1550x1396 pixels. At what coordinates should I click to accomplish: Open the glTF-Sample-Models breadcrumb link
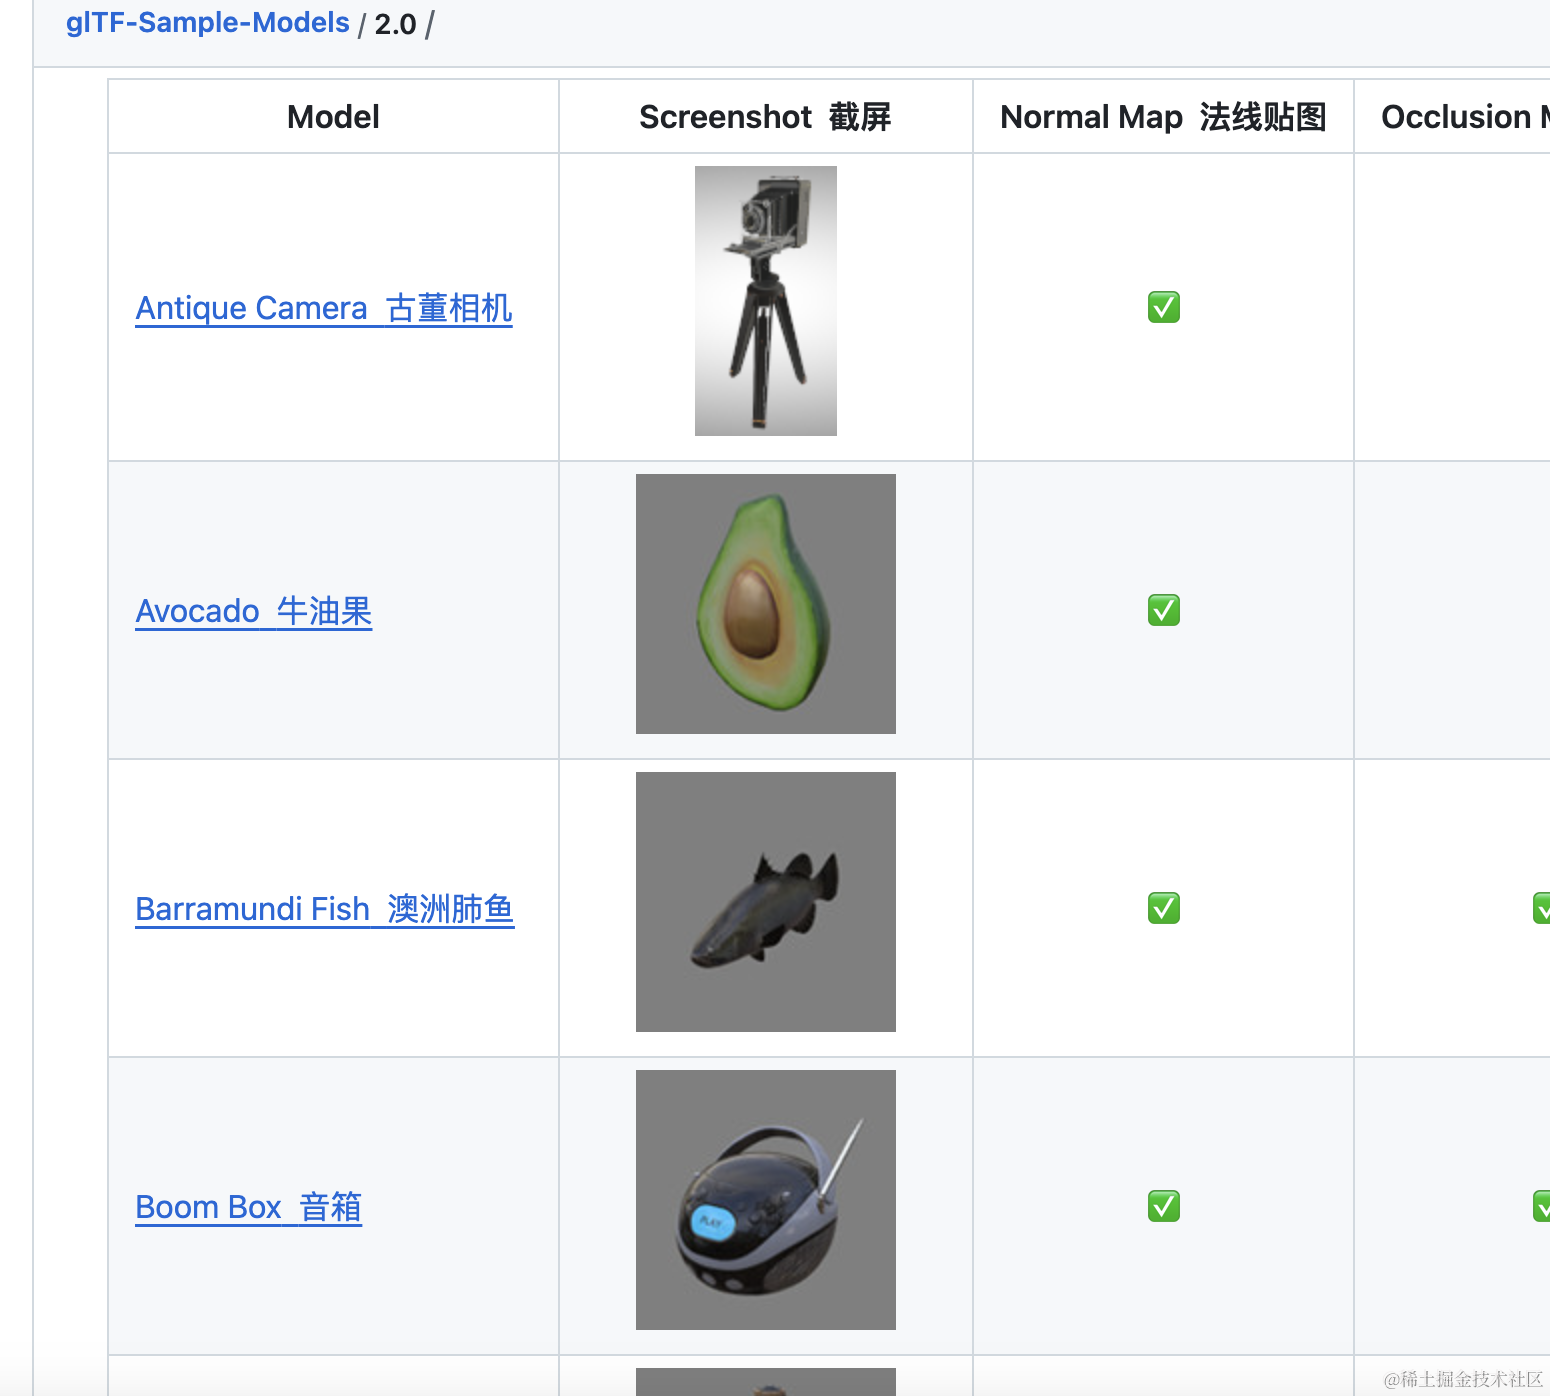[x=208, y=22]
